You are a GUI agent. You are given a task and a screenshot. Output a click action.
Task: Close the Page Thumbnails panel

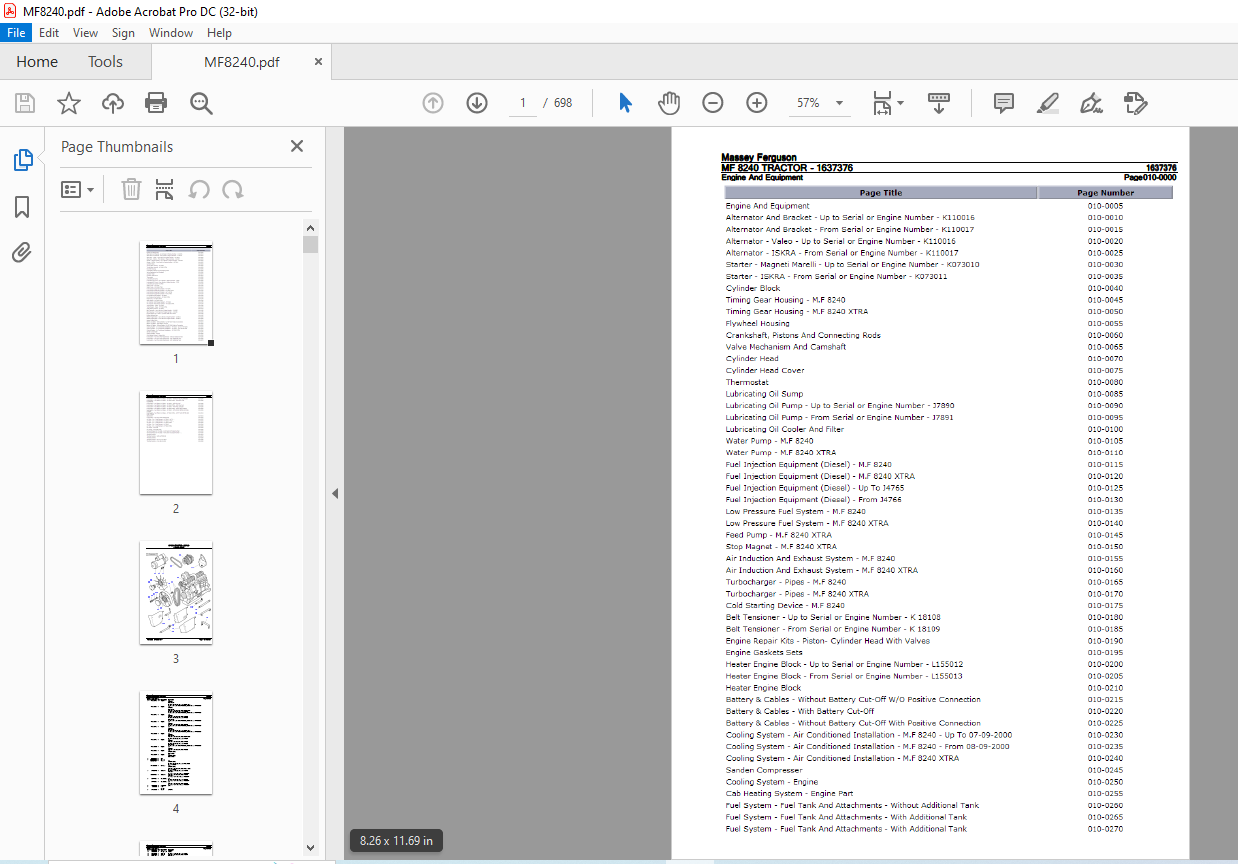tap(297, 146)
